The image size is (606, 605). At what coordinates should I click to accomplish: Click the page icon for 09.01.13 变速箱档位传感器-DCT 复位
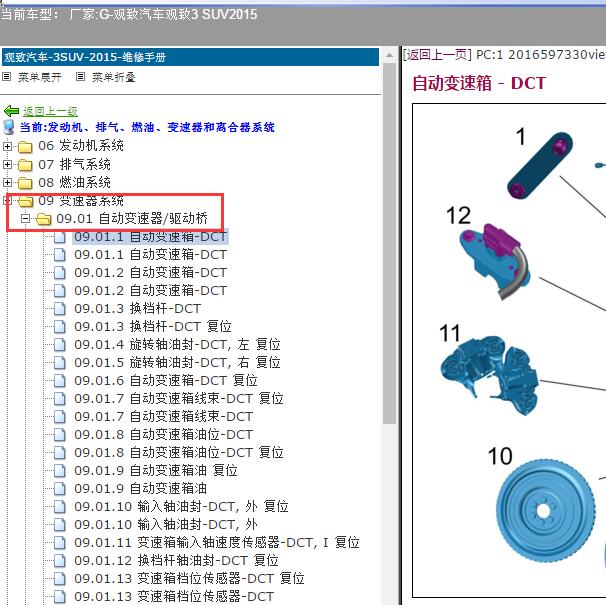pyautogui.click(x=60, y=578)
